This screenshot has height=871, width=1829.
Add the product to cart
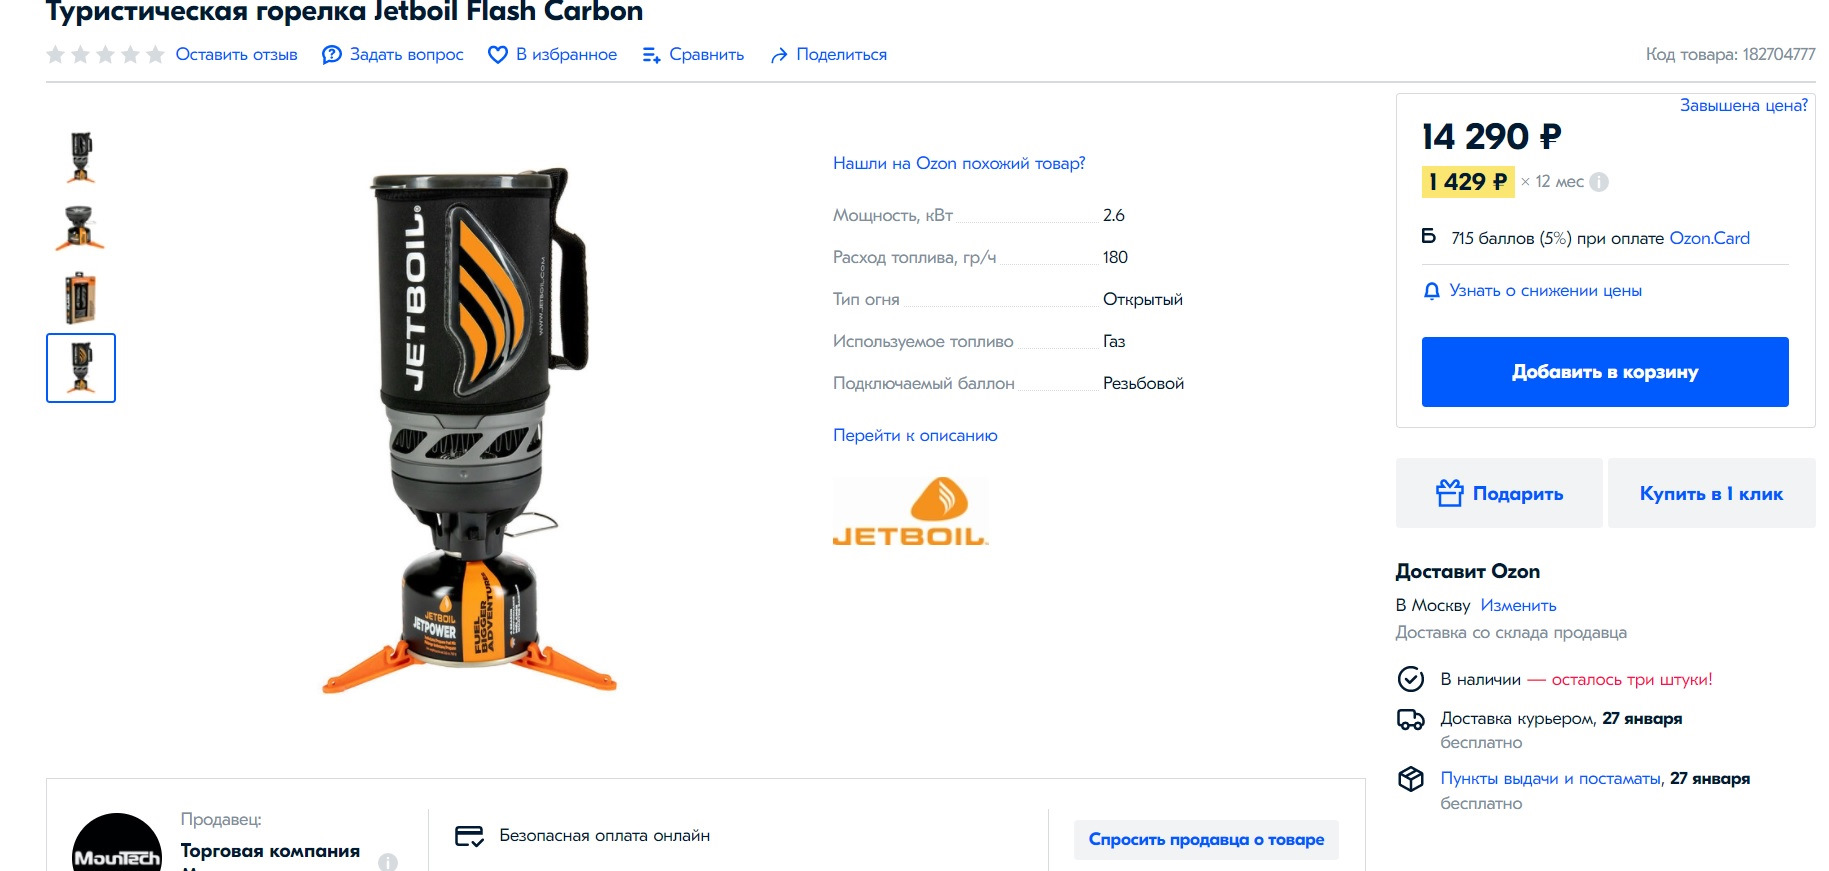tap(1605, 372)
